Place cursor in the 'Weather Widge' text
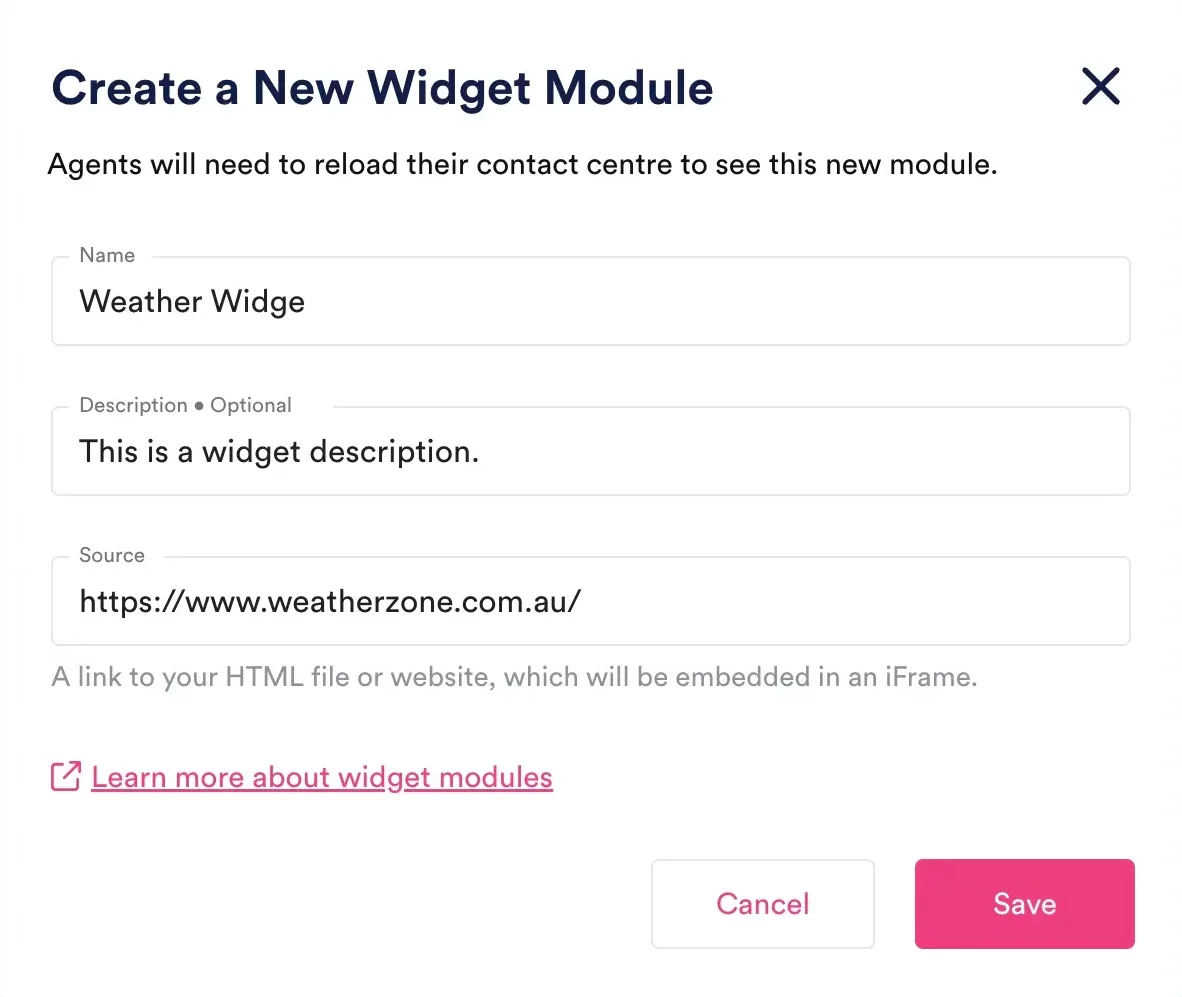 coord(192,301)
